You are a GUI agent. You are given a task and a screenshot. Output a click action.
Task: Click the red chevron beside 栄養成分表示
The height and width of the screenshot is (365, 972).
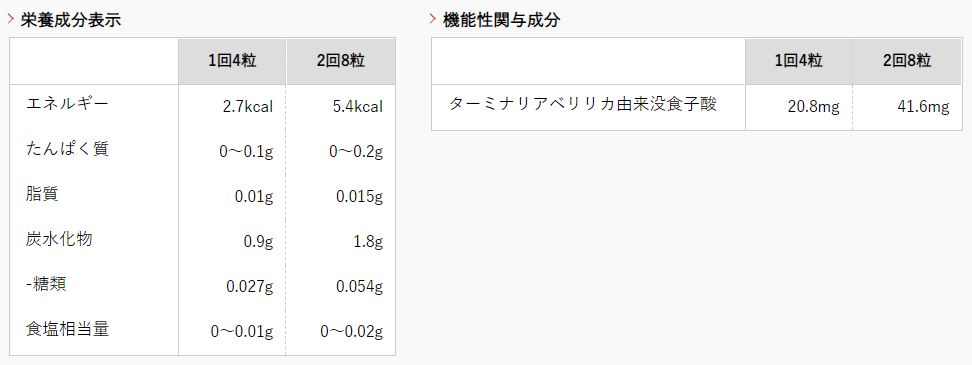click(x=11, y=19)
